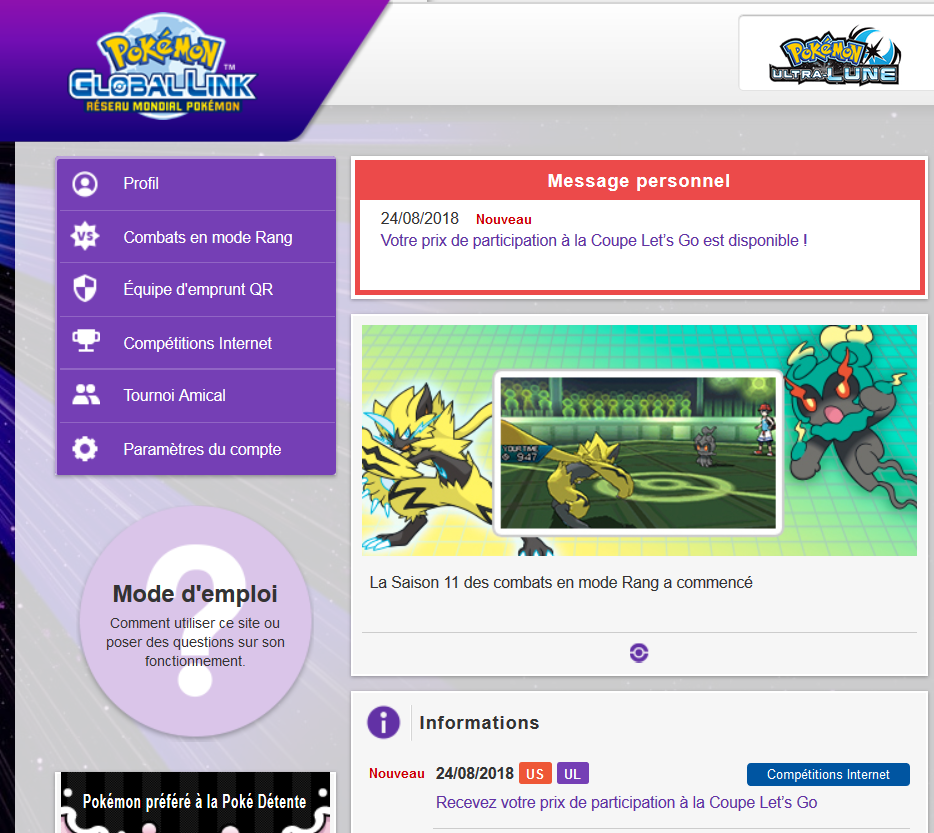Click the purple info icon beside Informations
The image size is (934, 833).
384,723
